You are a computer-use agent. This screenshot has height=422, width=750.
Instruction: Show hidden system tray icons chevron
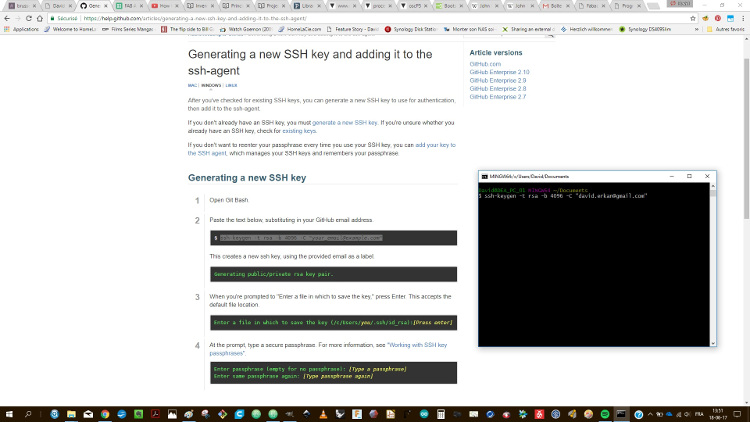(650, 414)
